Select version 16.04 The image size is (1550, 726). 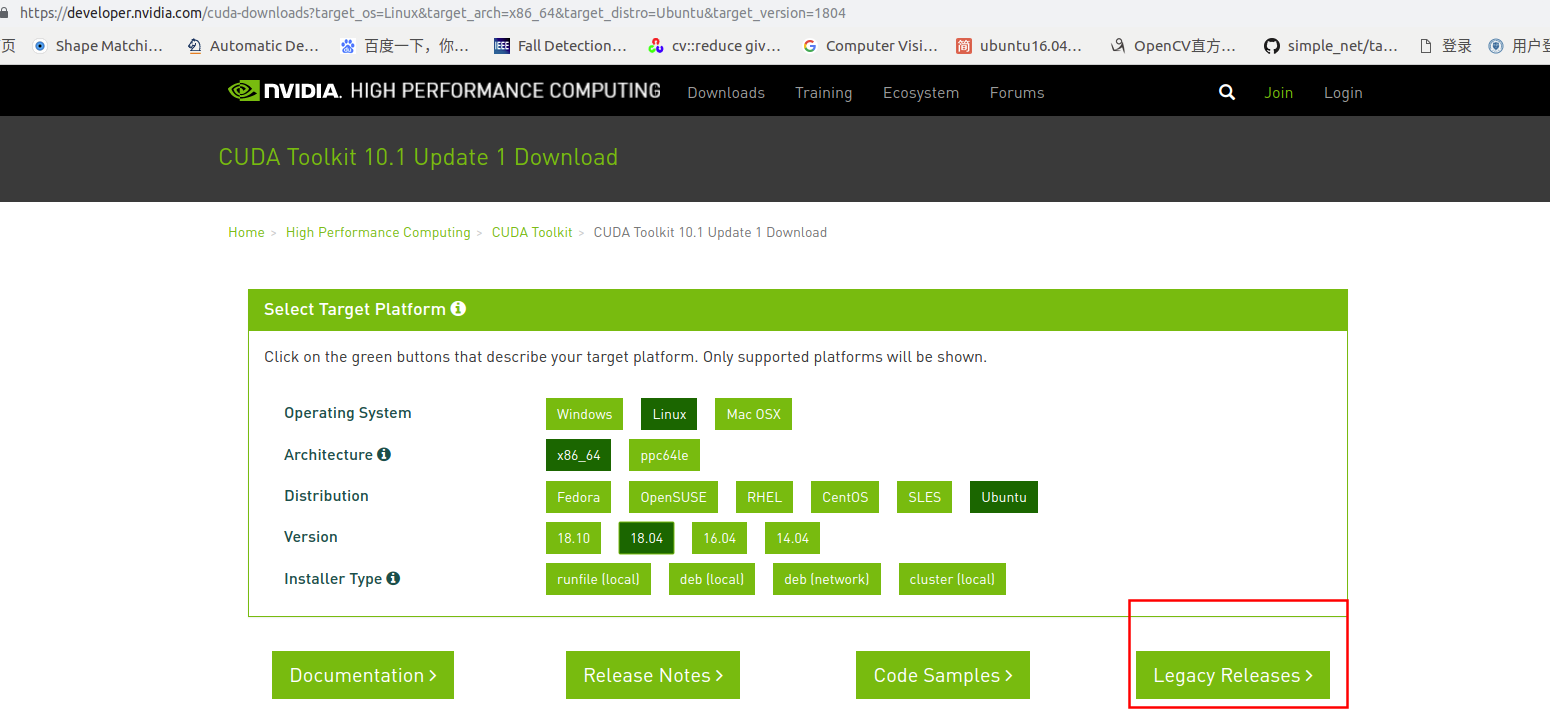(720, 538)
